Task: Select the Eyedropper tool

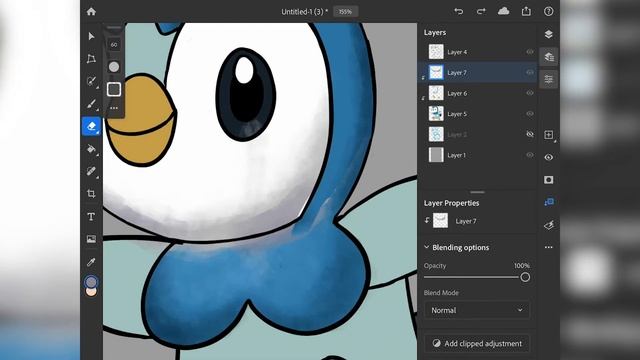Action: [x=91, y=261]
